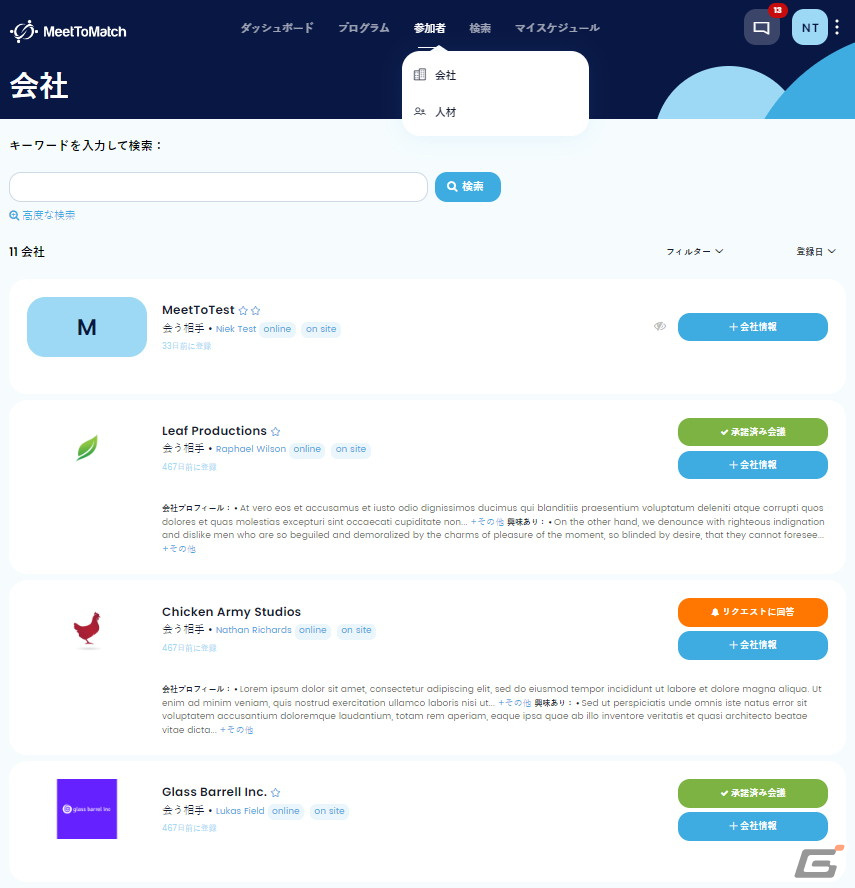855x888 pixels.
Task: Toggle MeetToTest visibility eye icon
Action: click(x=660, y=326)
